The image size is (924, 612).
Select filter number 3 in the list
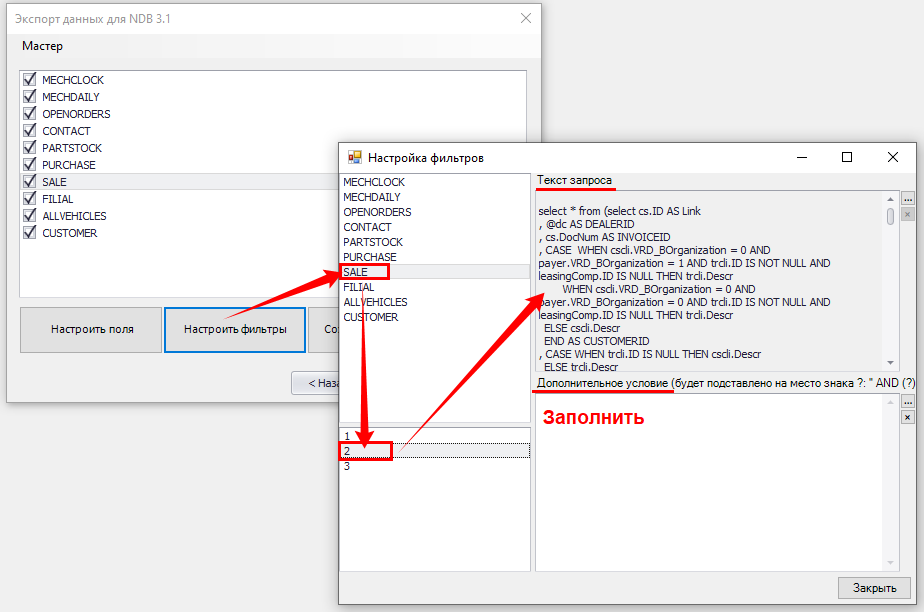347,466
